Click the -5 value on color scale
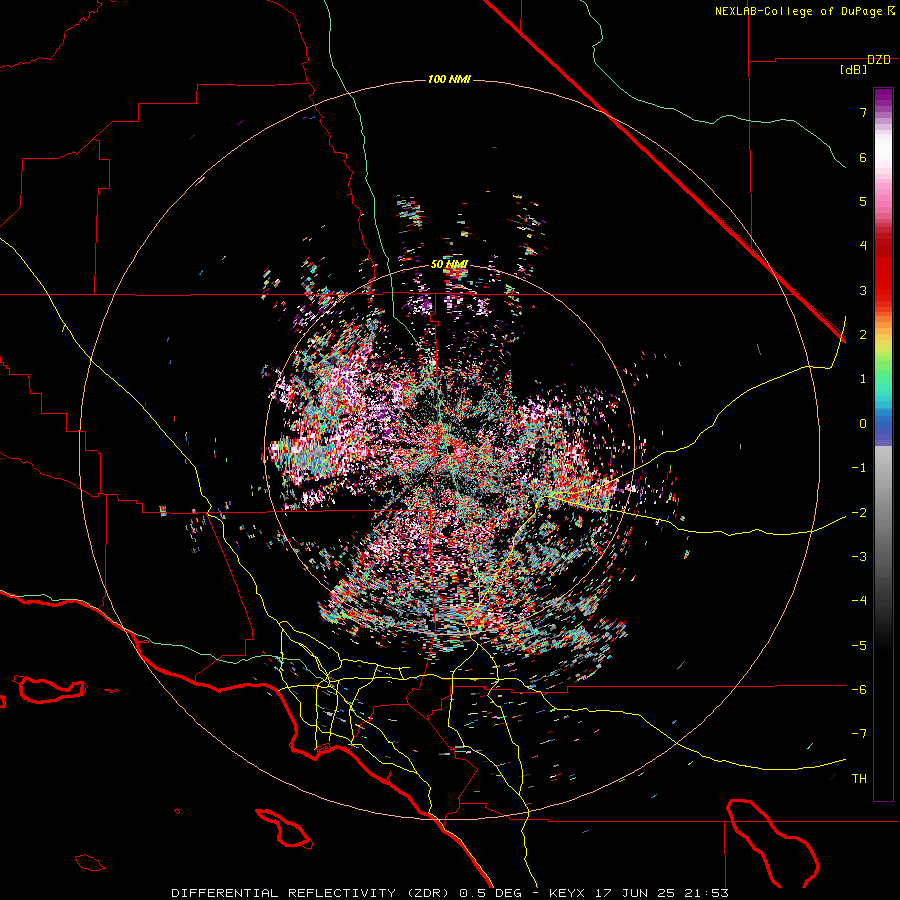Viewport: 900px width, 900px height. click(x=859, y=645)
